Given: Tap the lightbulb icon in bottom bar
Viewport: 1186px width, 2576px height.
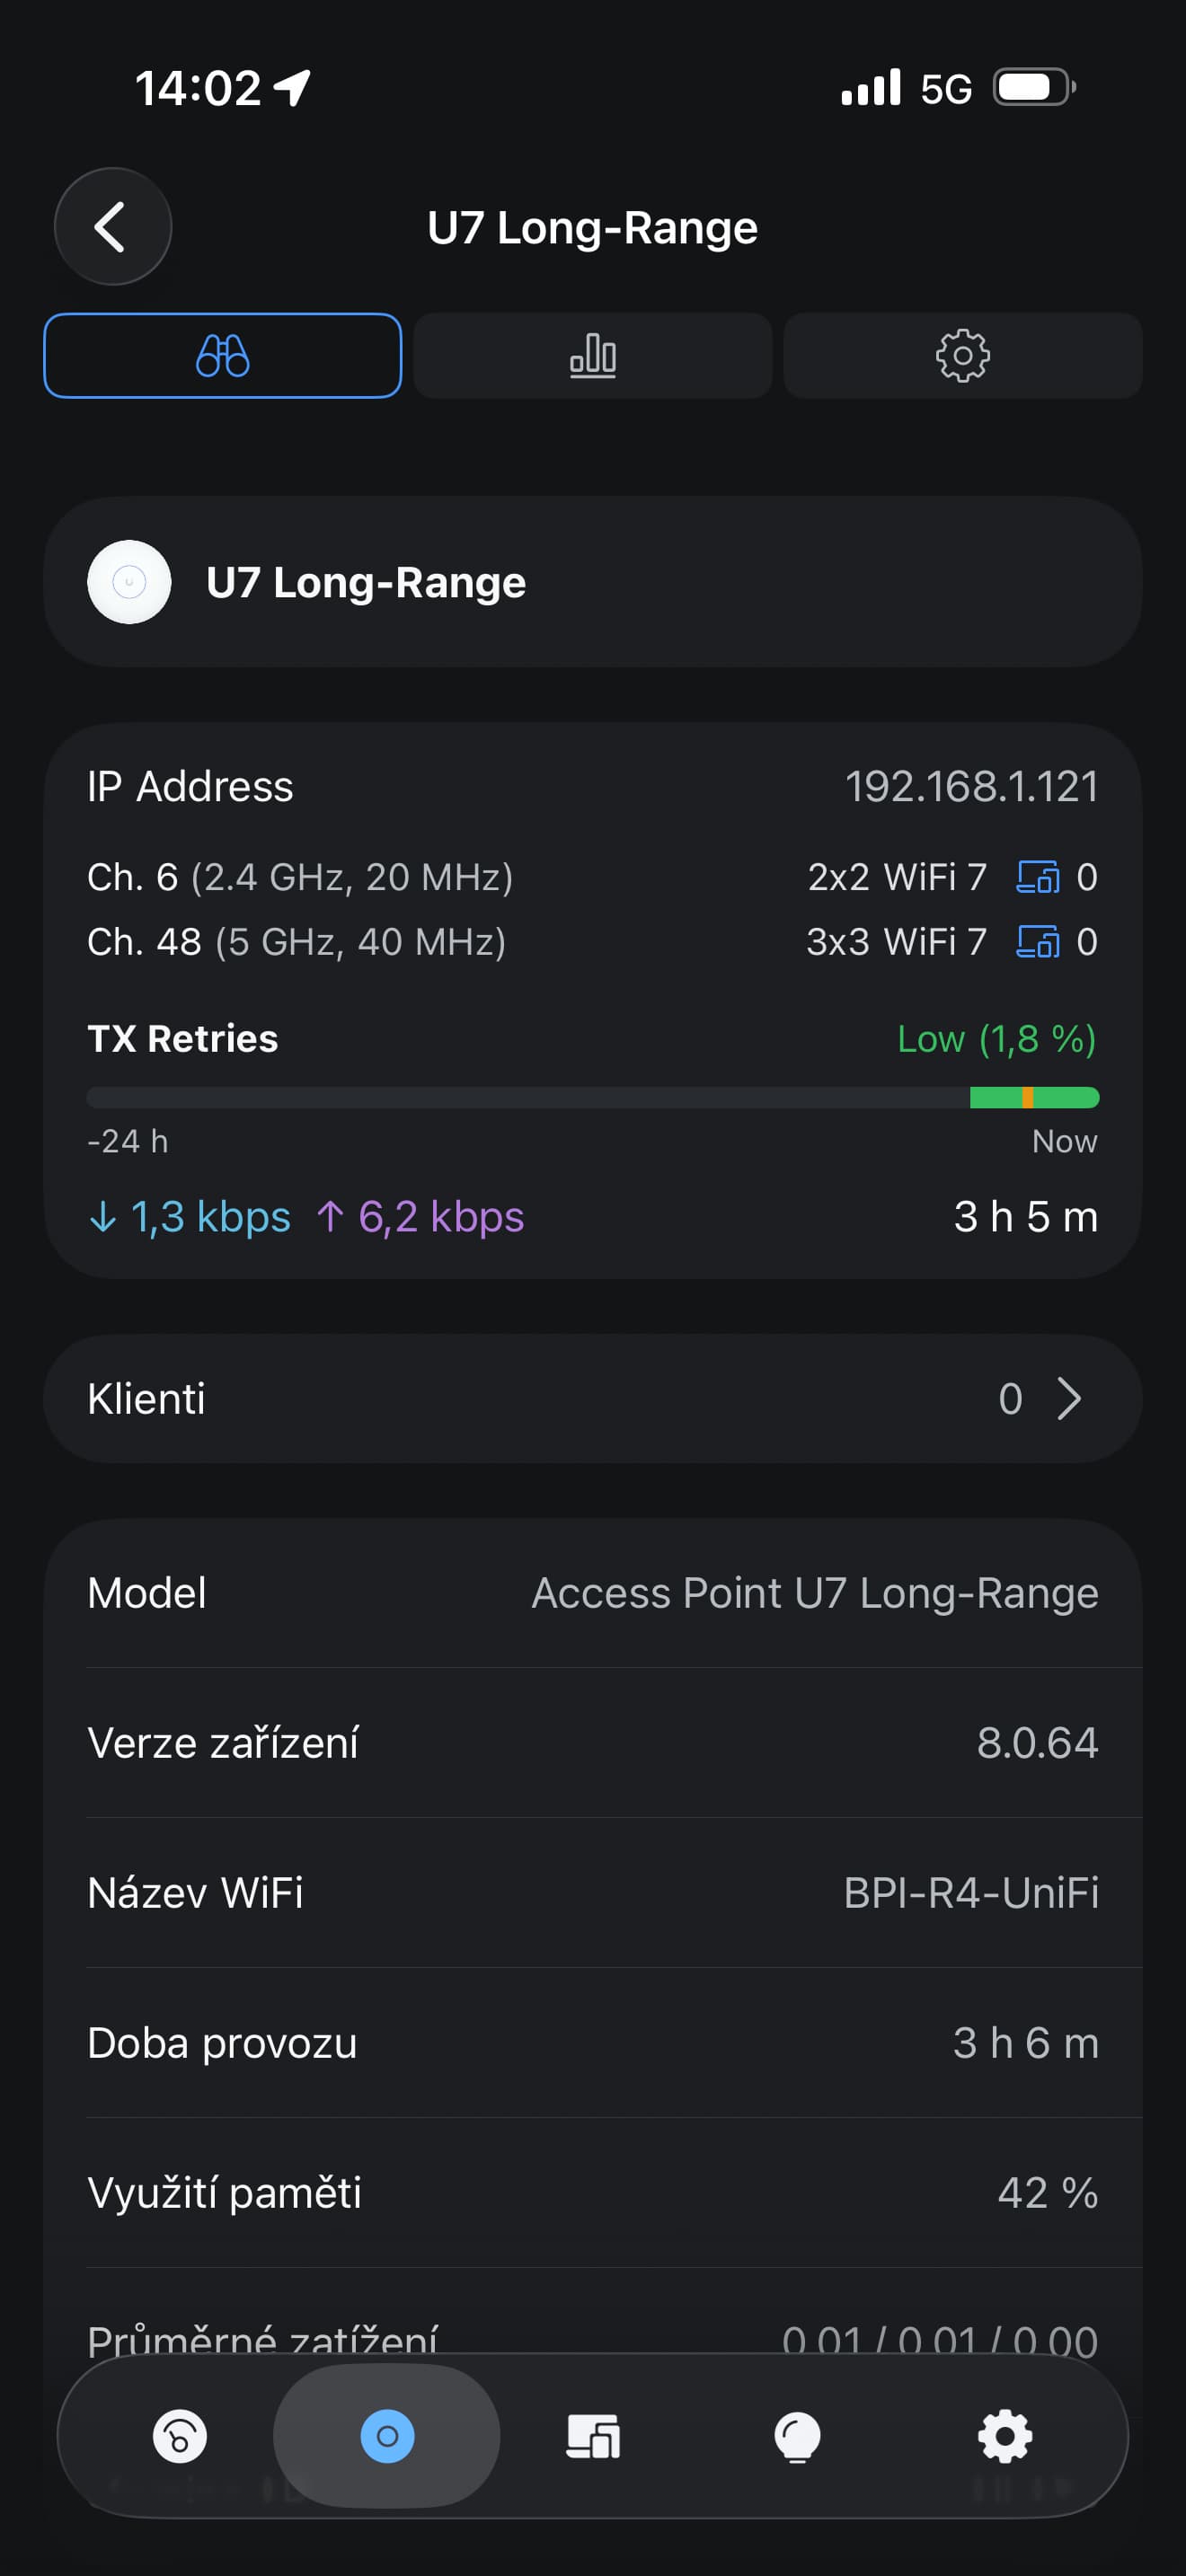Looking at the screenshot, I should point(798,2436).
